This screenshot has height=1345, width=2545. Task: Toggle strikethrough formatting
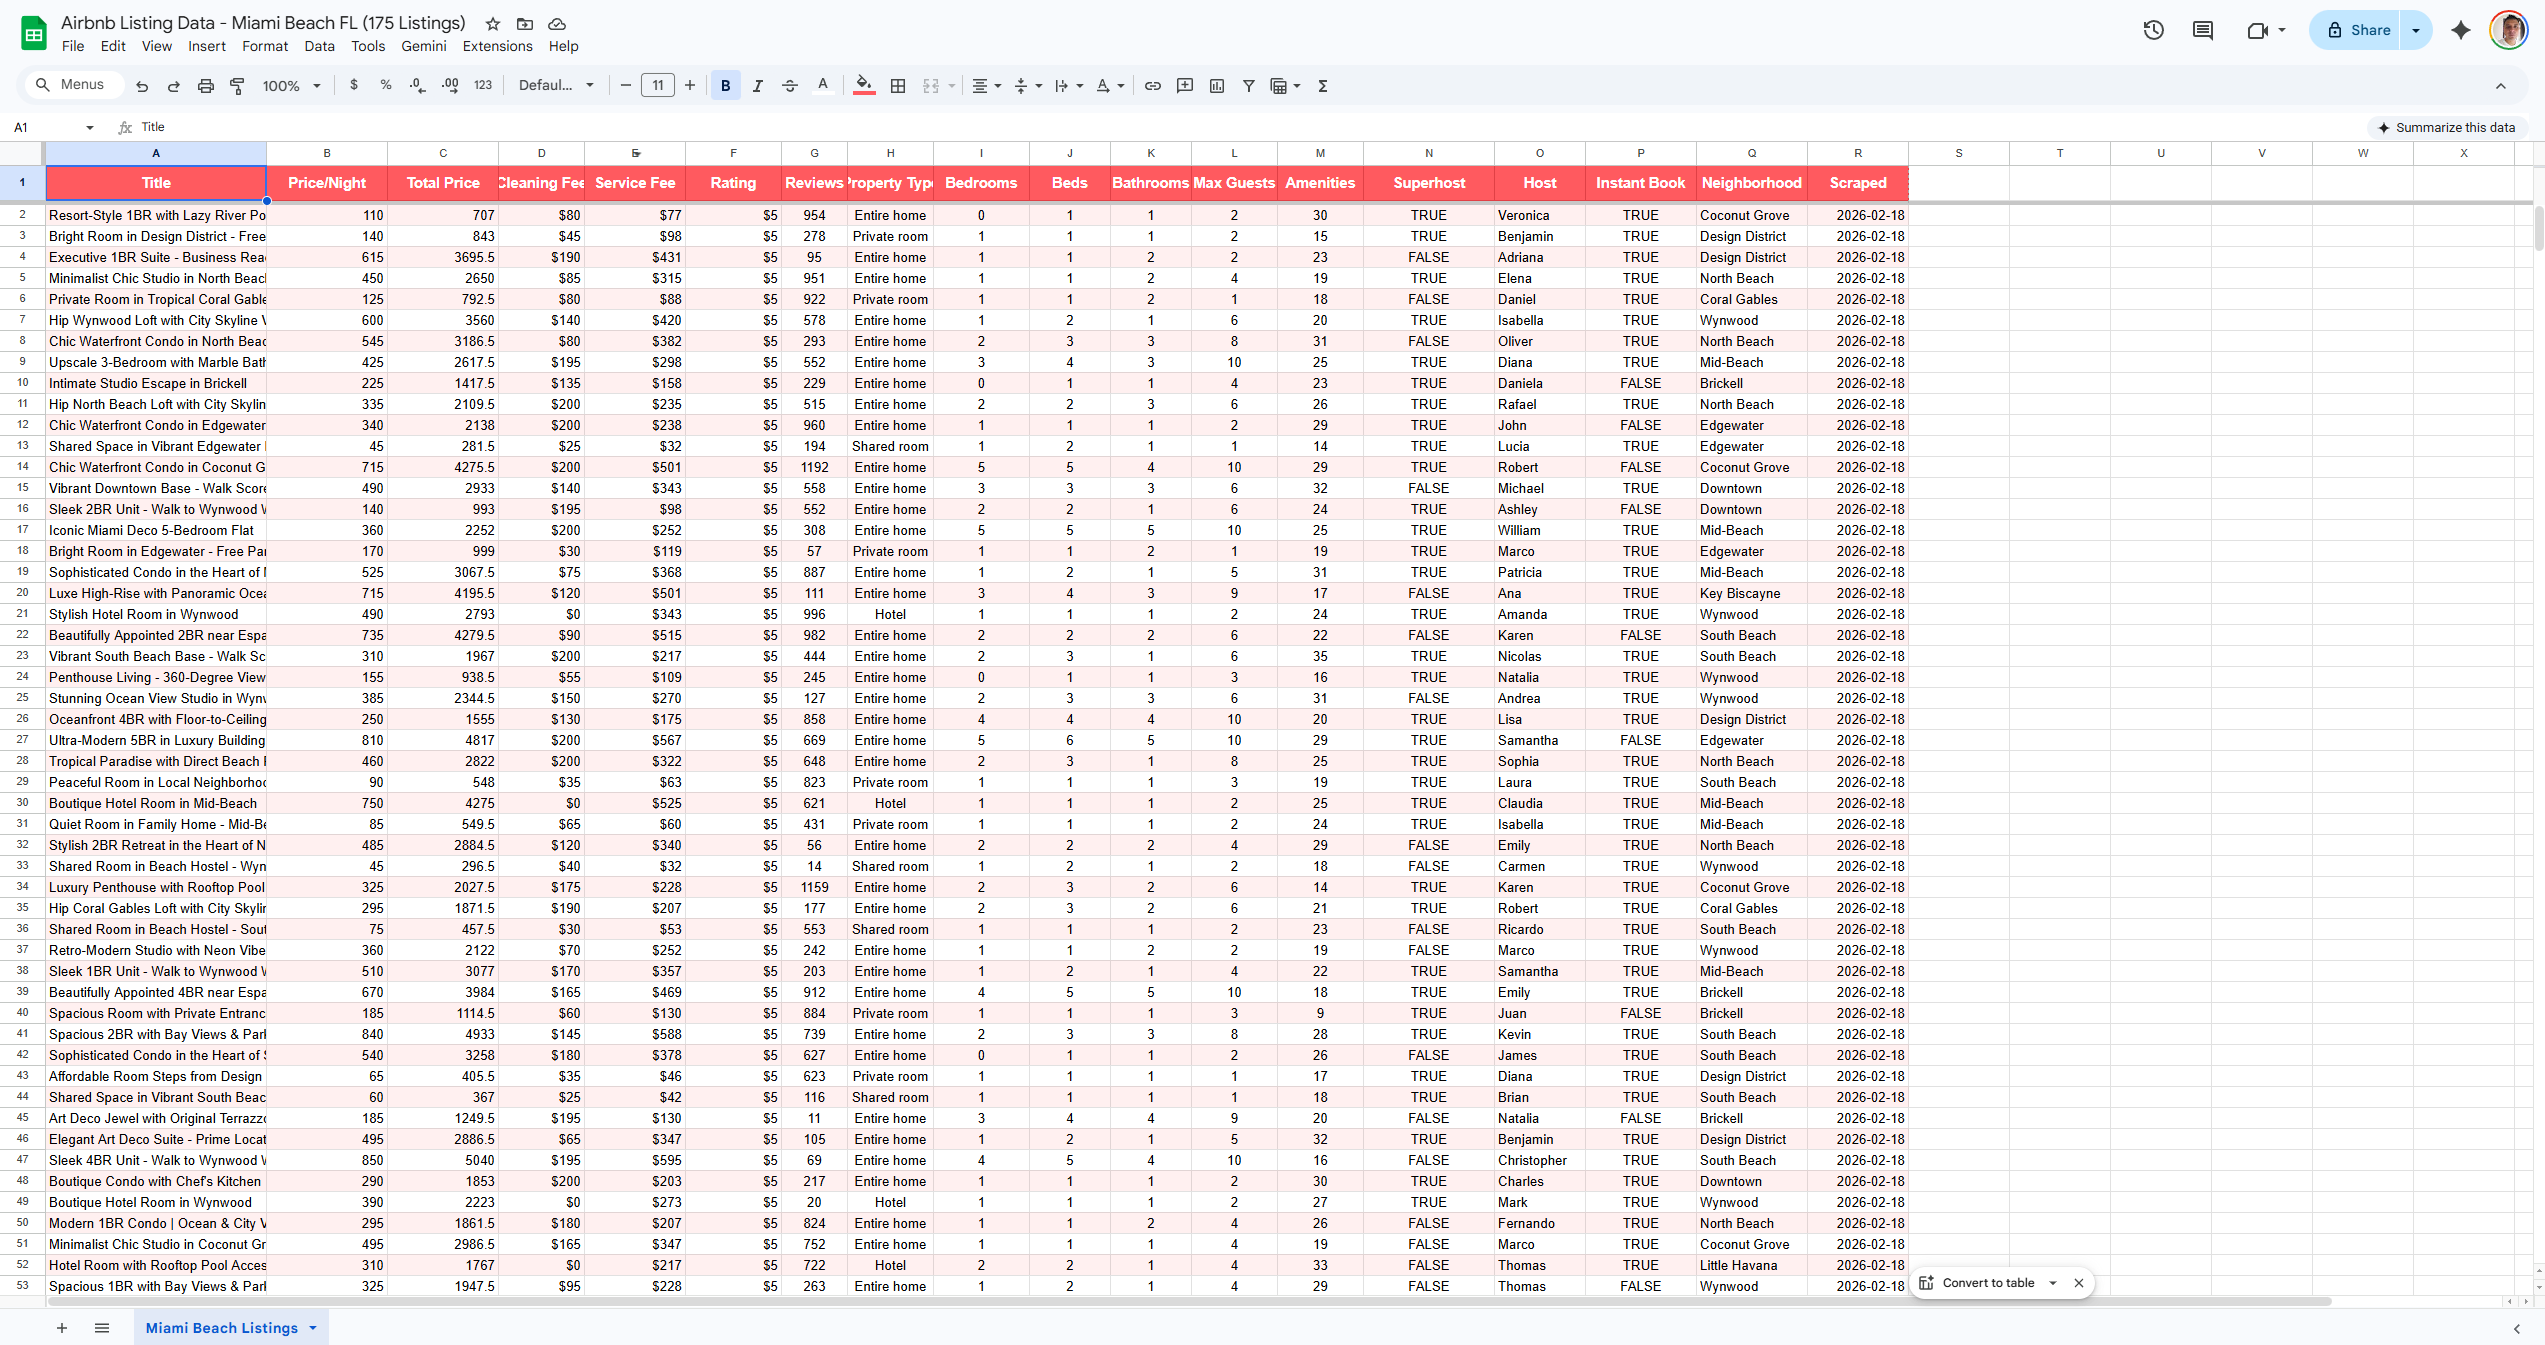tap(790, 86)
